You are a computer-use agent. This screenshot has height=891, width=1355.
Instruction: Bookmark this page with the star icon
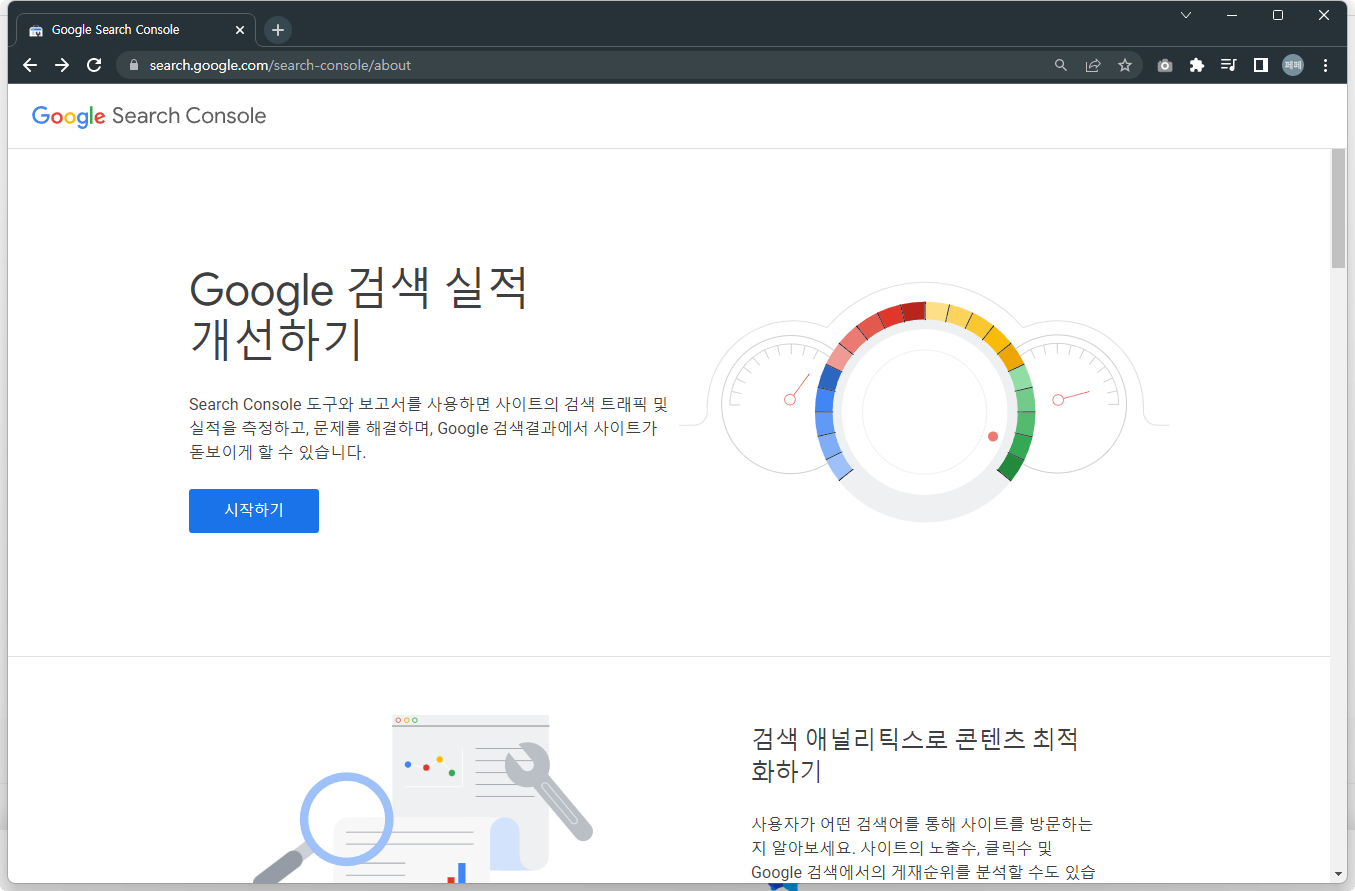[x=1125, y=65]
